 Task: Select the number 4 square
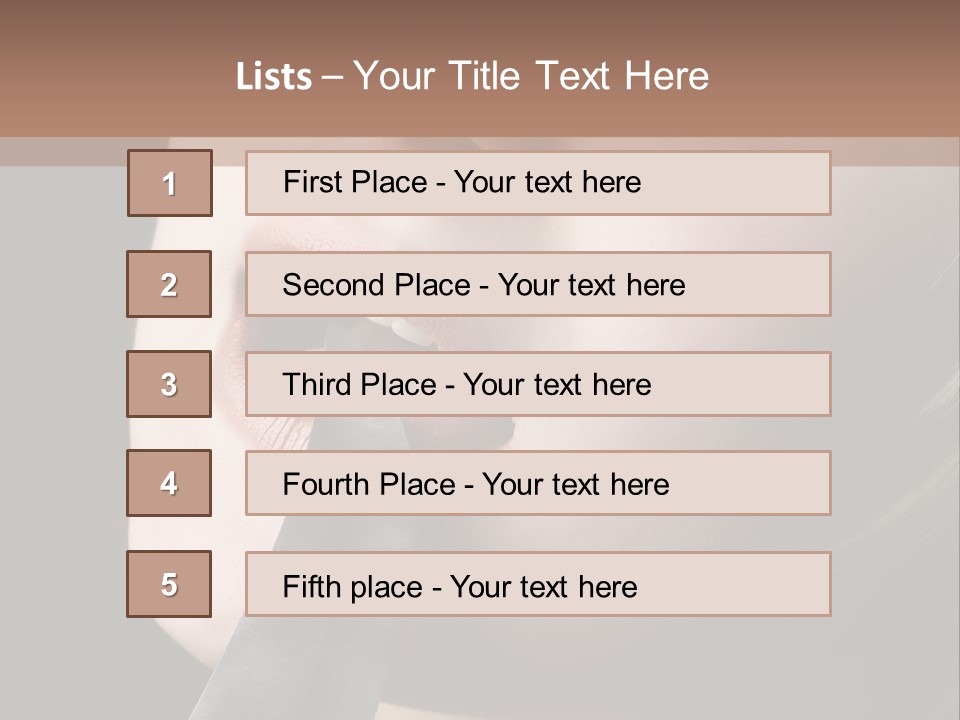coord(169,483)
